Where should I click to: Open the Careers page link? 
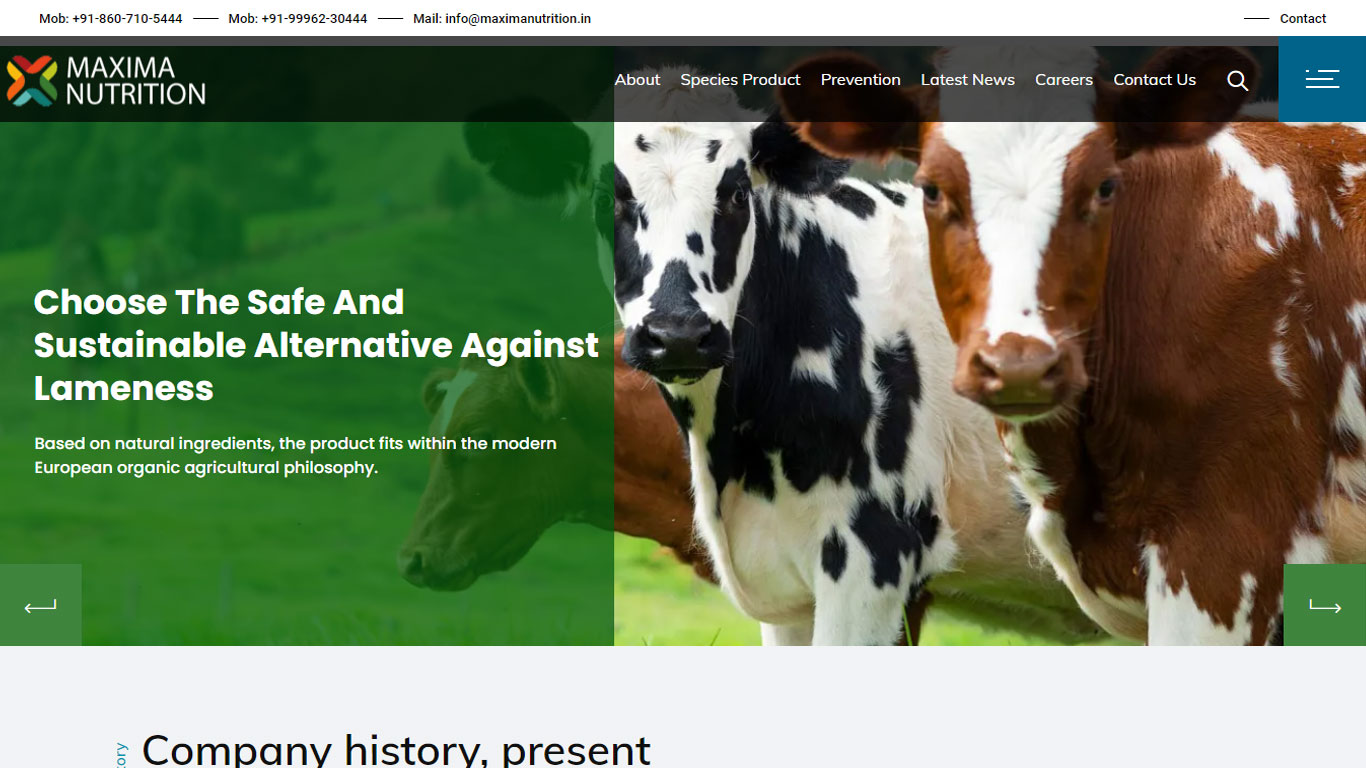point(1063,80)
